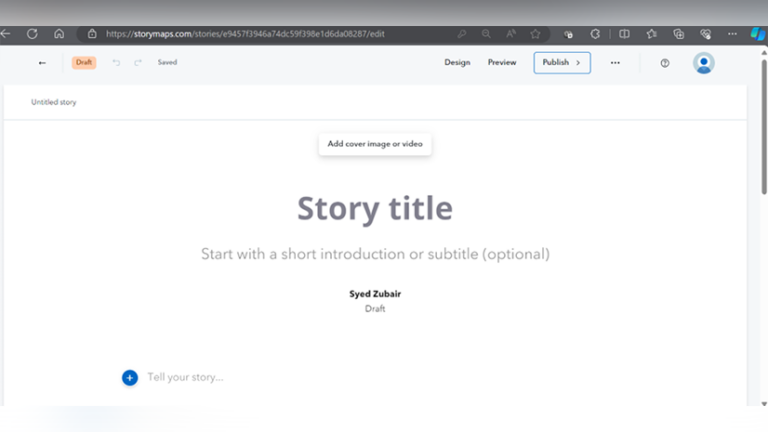Viewport: 768px width, 432px height.
Task: Click the Tell your story text field
Action: (x=185, y=377)
